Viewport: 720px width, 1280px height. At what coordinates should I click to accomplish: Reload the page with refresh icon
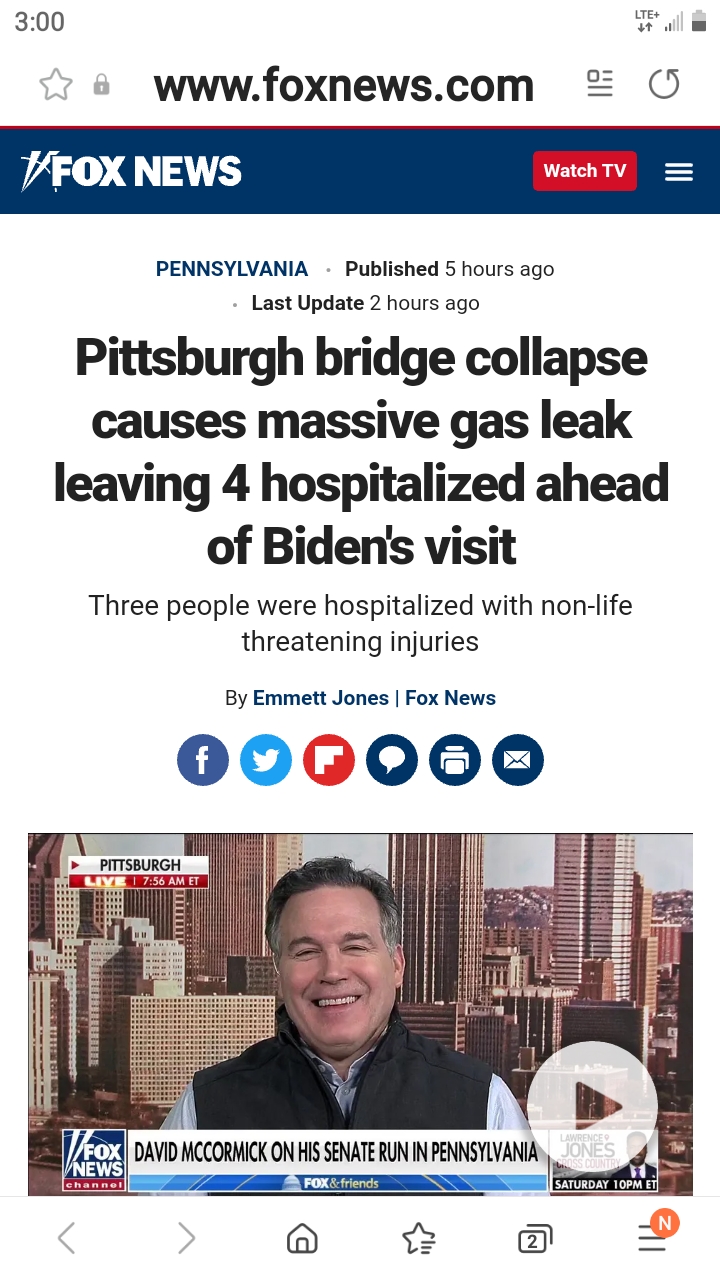point(664,84)
